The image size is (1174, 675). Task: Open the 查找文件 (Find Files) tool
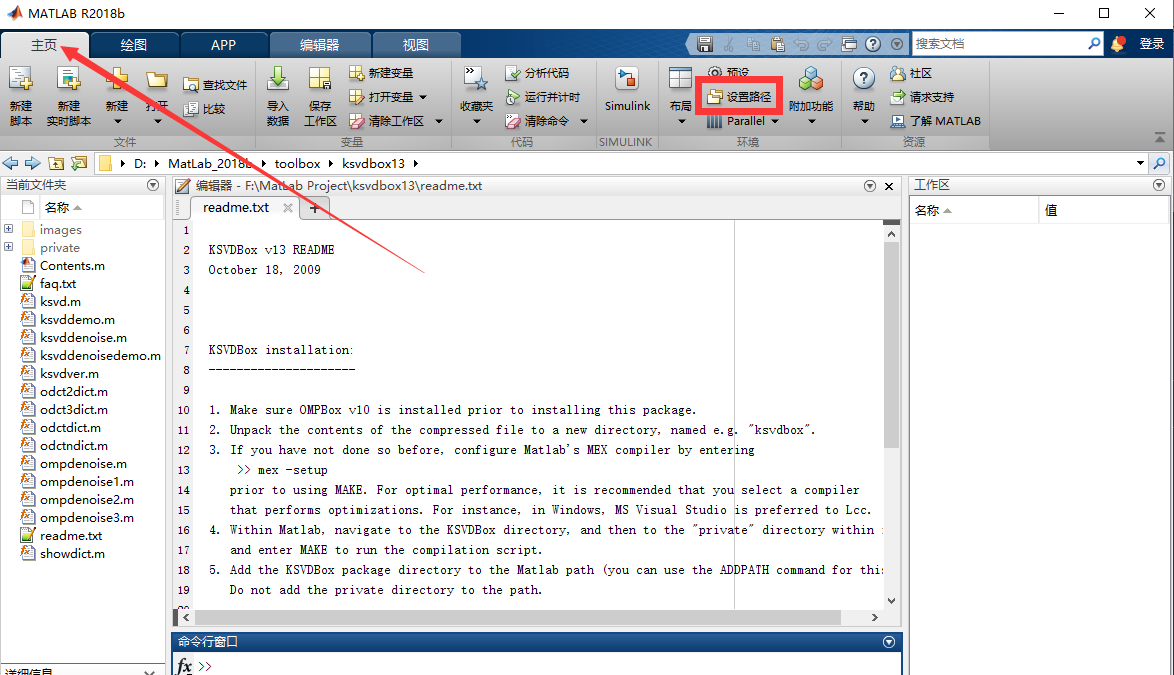click(x=215, y=85)
